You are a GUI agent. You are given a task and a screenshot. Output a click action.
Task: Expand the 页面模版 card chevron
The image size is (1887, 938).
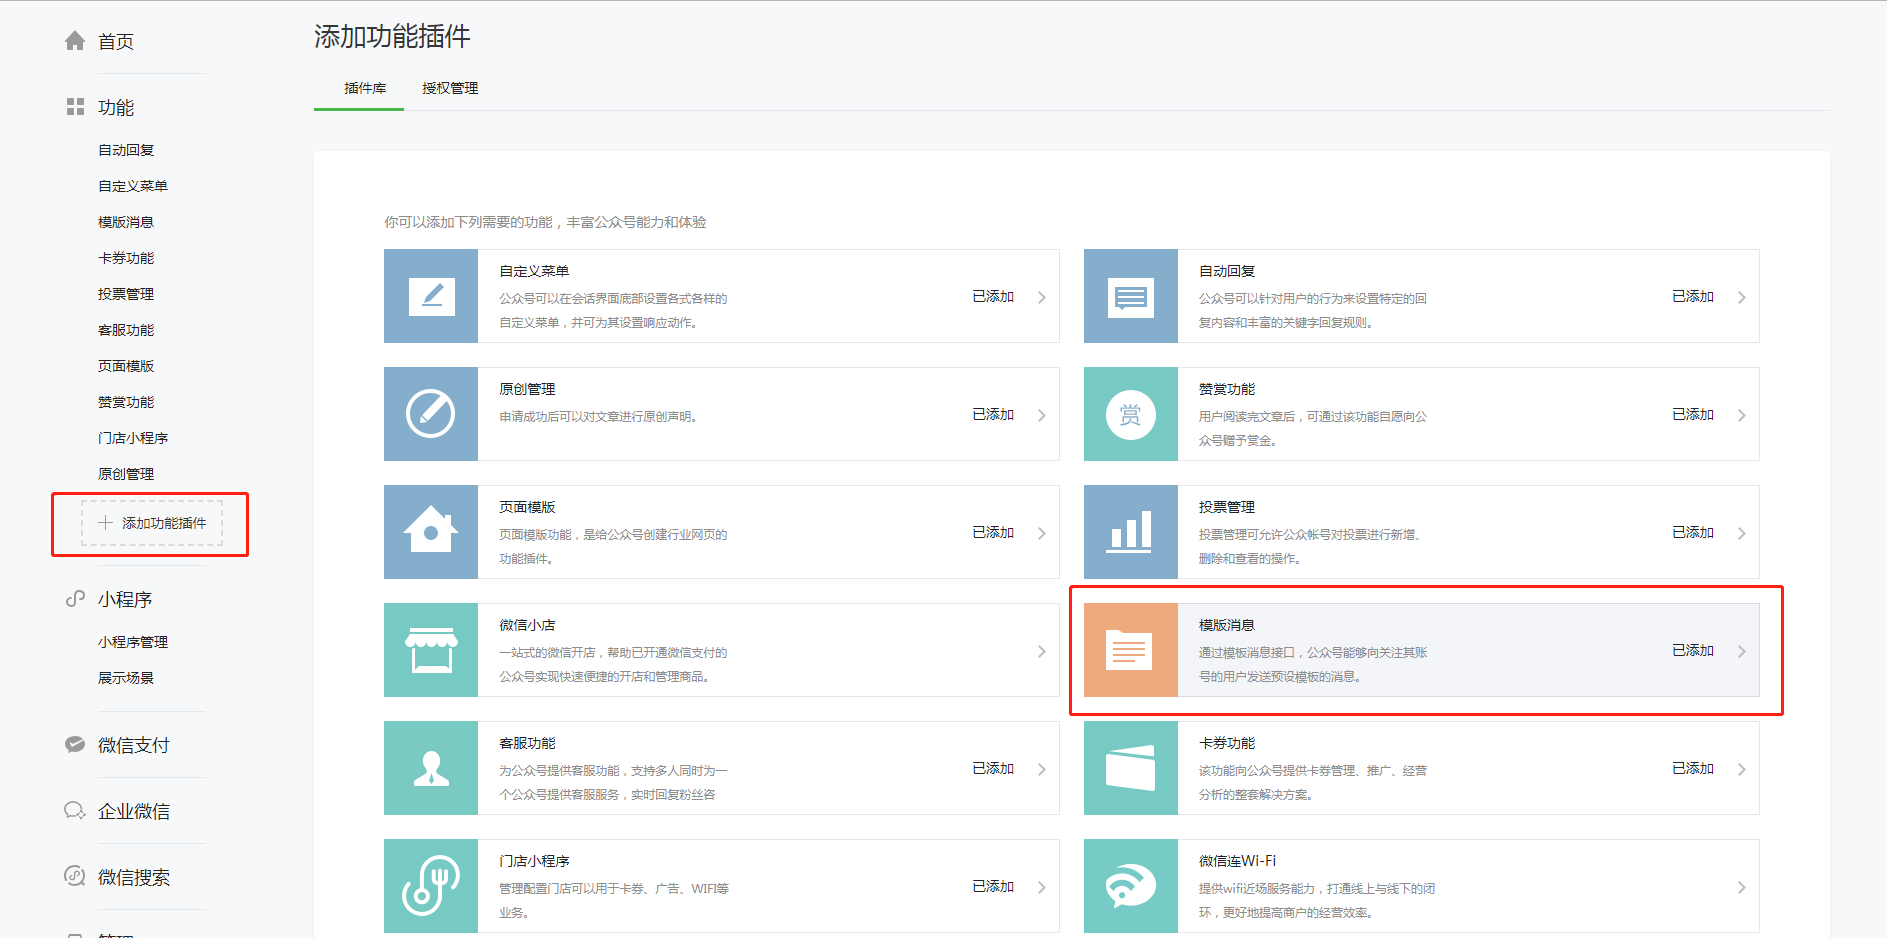pos(1041,533)
